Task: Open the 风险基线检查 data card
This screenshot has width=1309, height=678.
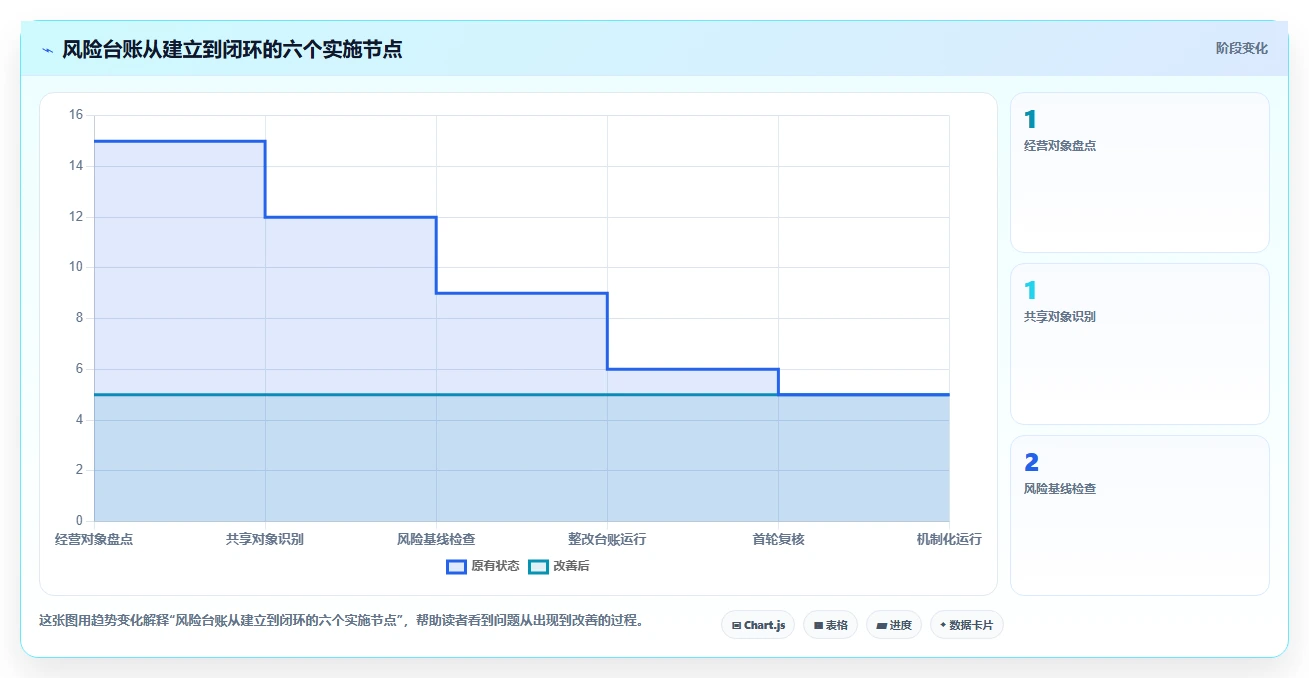Action: click(1139, 515)
